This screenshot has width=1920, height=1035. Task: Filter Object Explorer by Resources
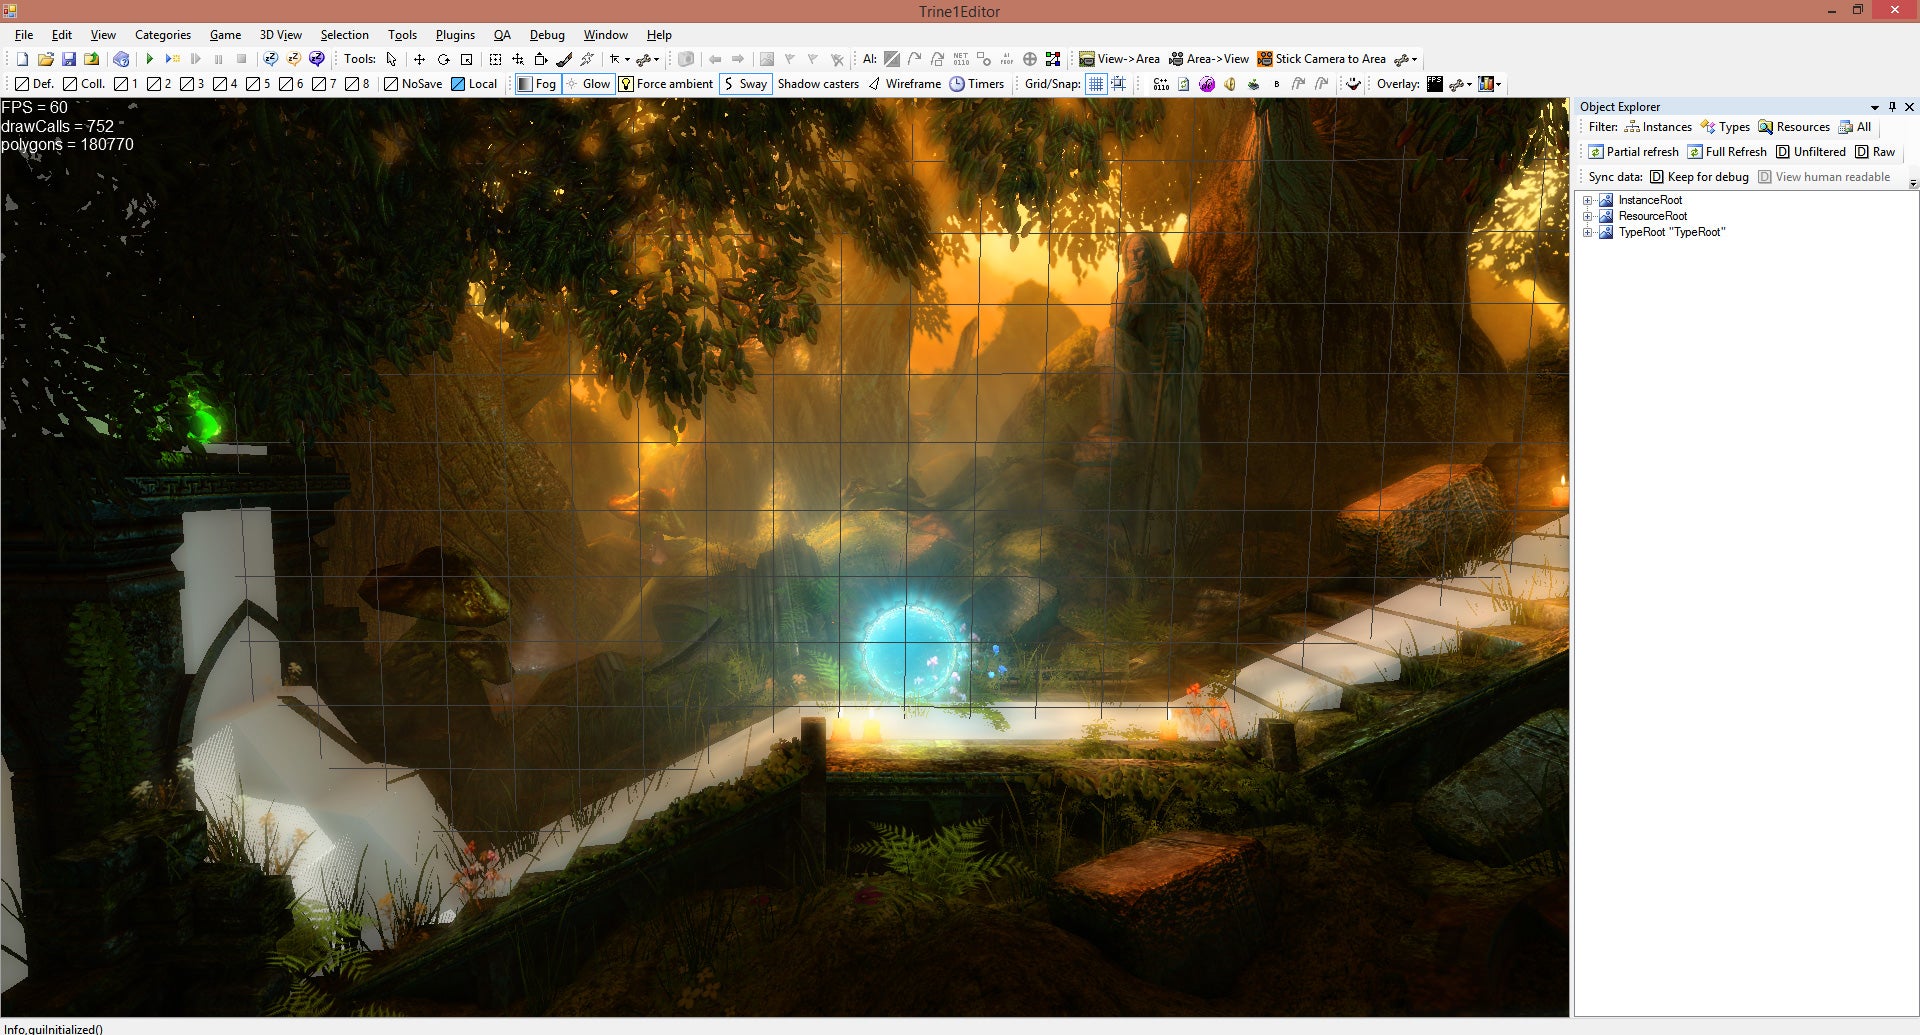1794,127
